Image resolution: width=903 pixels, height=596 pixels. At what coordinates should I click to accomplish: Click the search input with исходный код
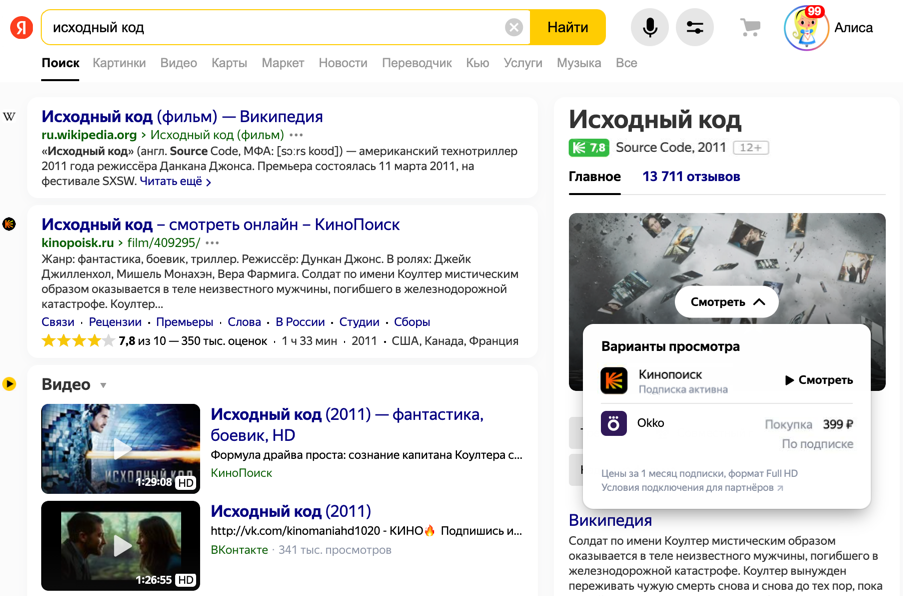(270, 28)
